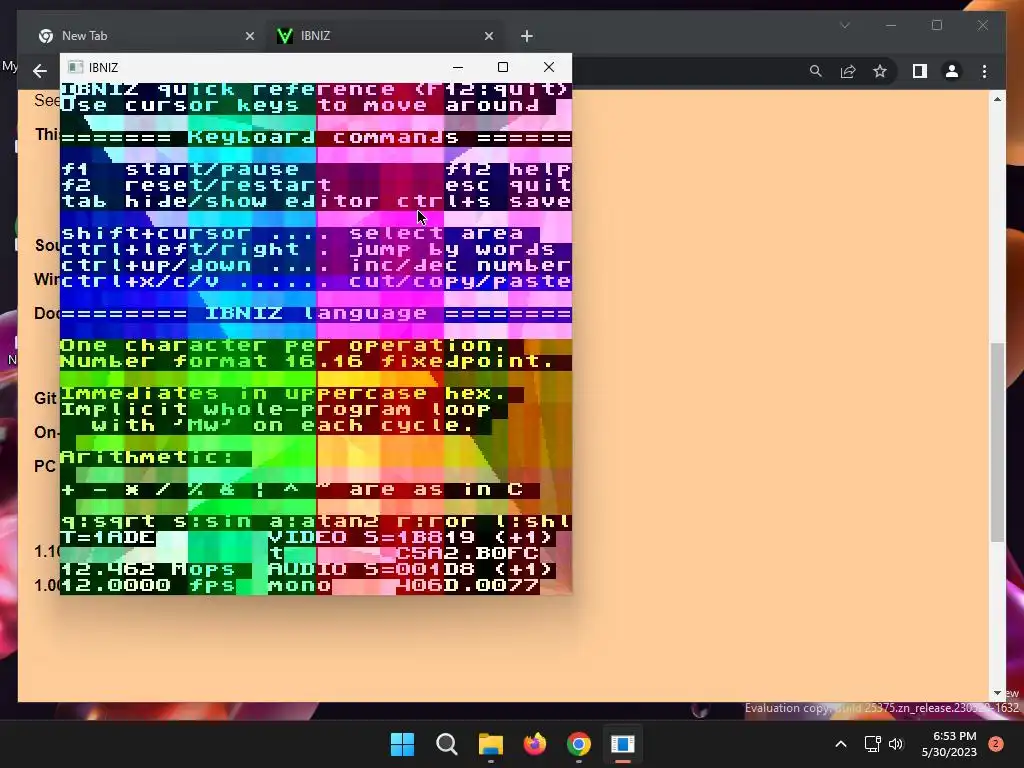Close the IBNIZ browser tab
1024x768 pixels.
click(488, 37)
